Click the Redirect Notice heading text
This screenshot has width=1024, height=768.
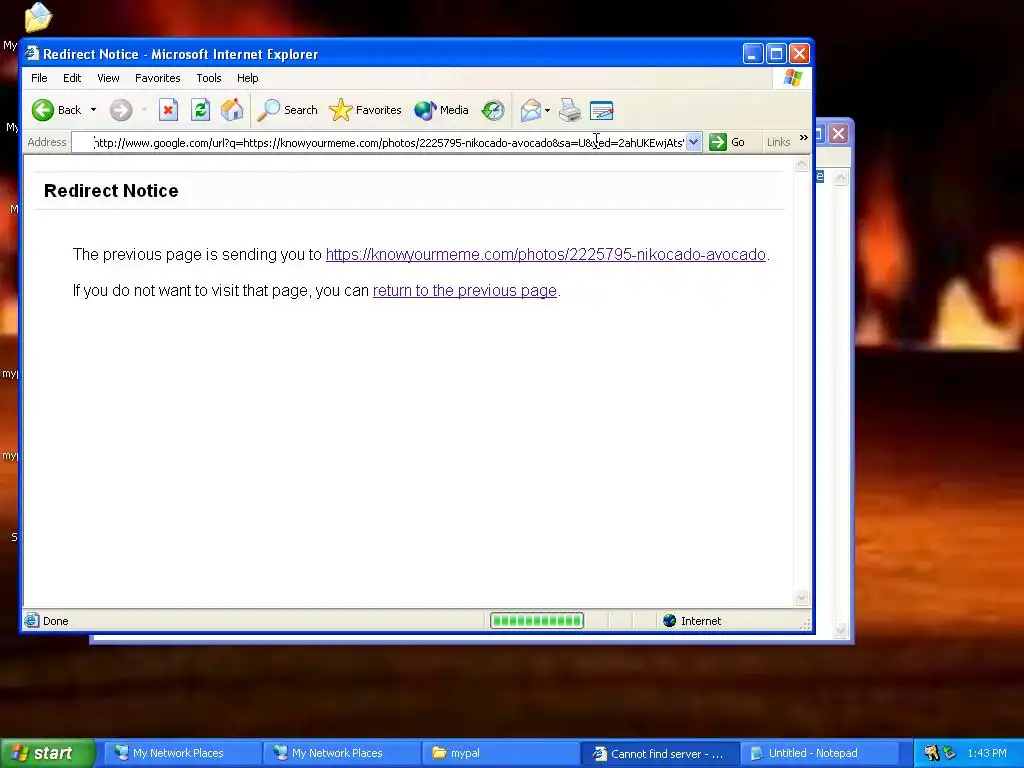(x=111, y=191)
